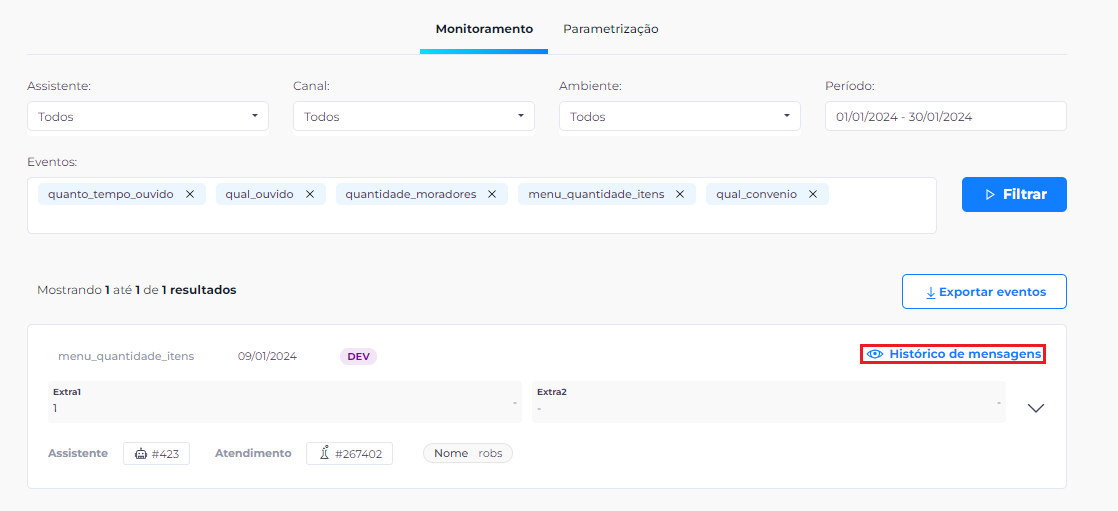The image size is (1118, 511).
Task: Open the Parametrização tab
Action: tap(610, 29)
